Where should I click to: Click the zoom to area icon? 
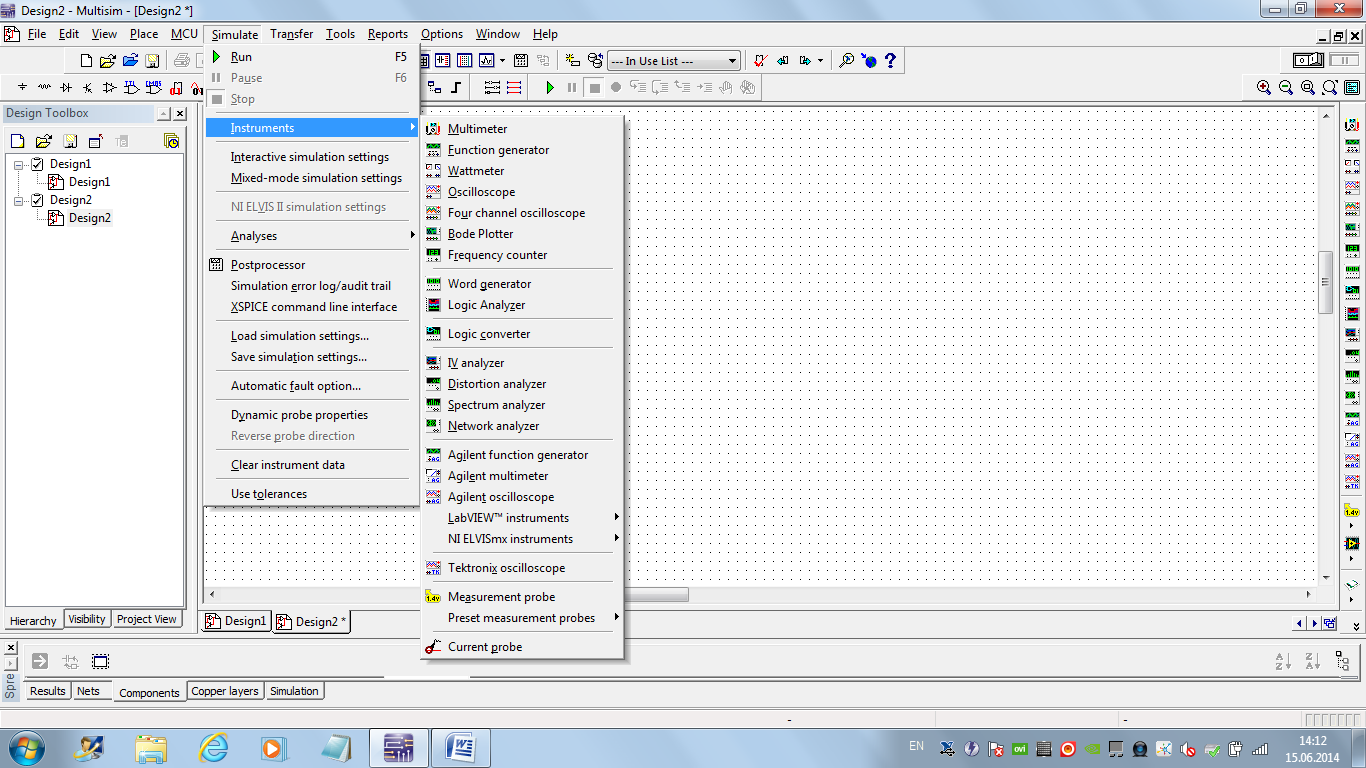click(1308, 88)
